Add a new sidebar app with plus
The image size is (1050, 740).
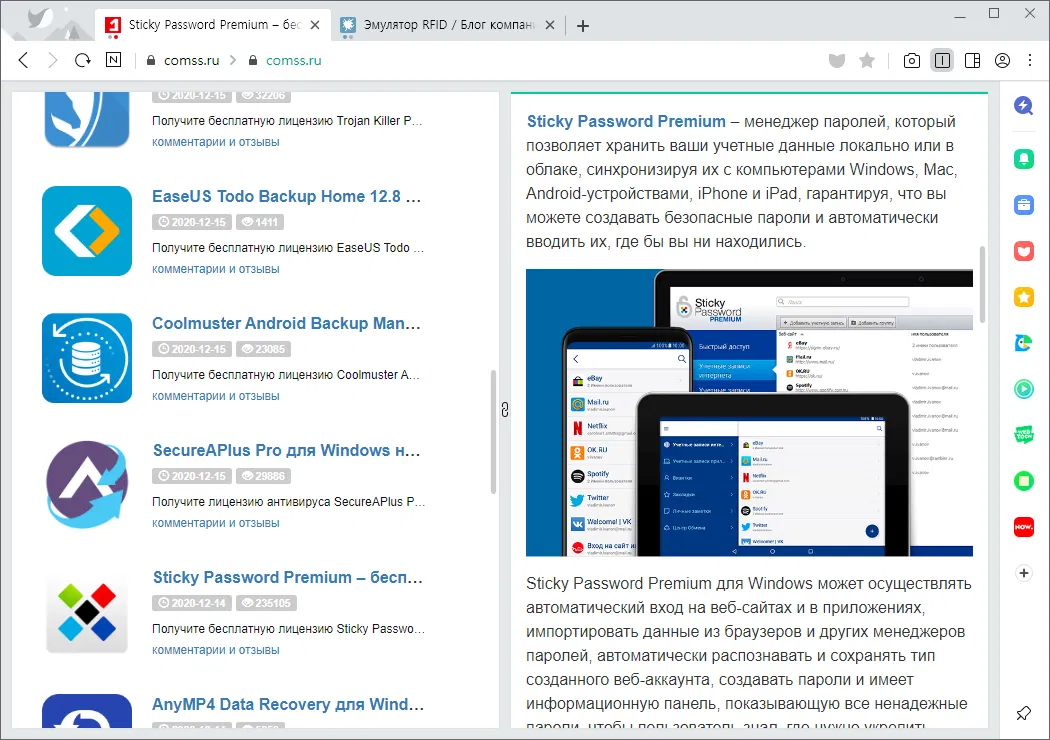(1023, 573)
